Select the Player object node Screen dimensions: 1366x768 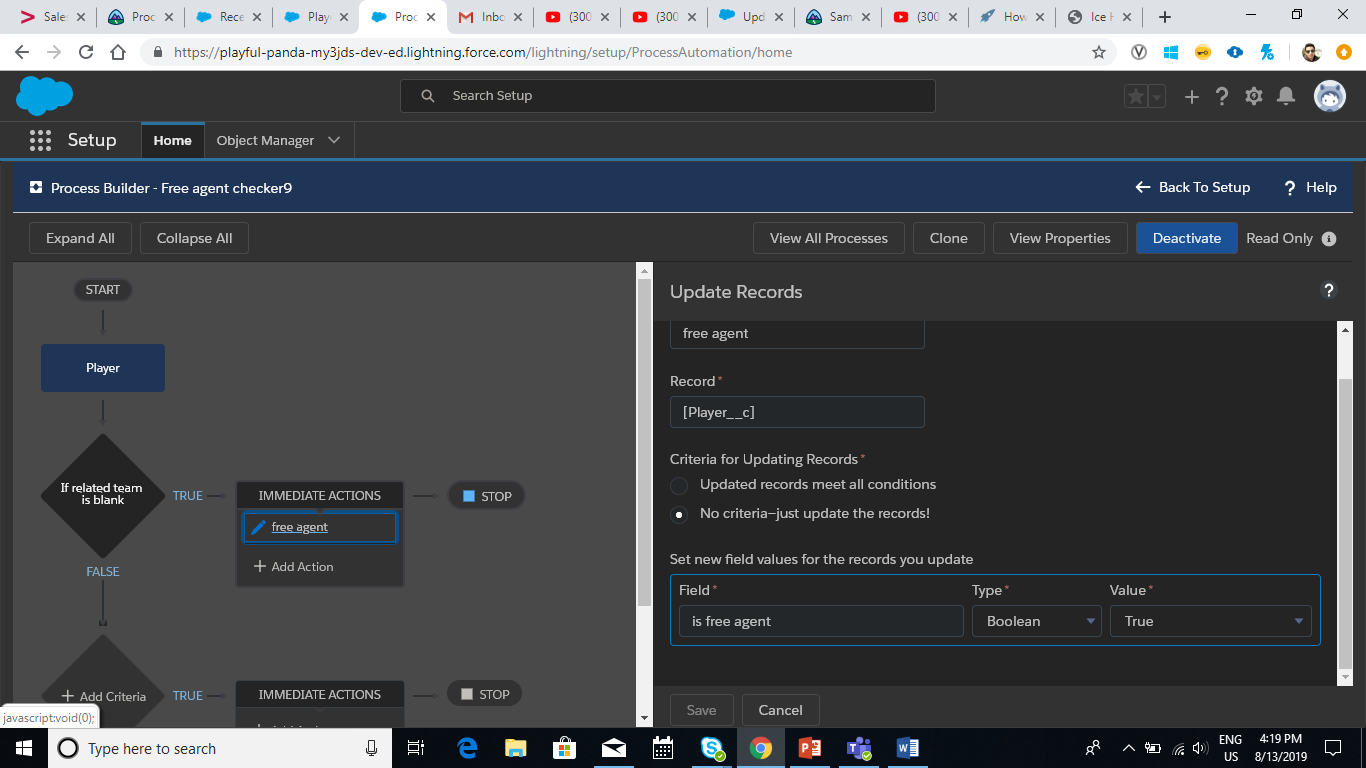(103, 368)
